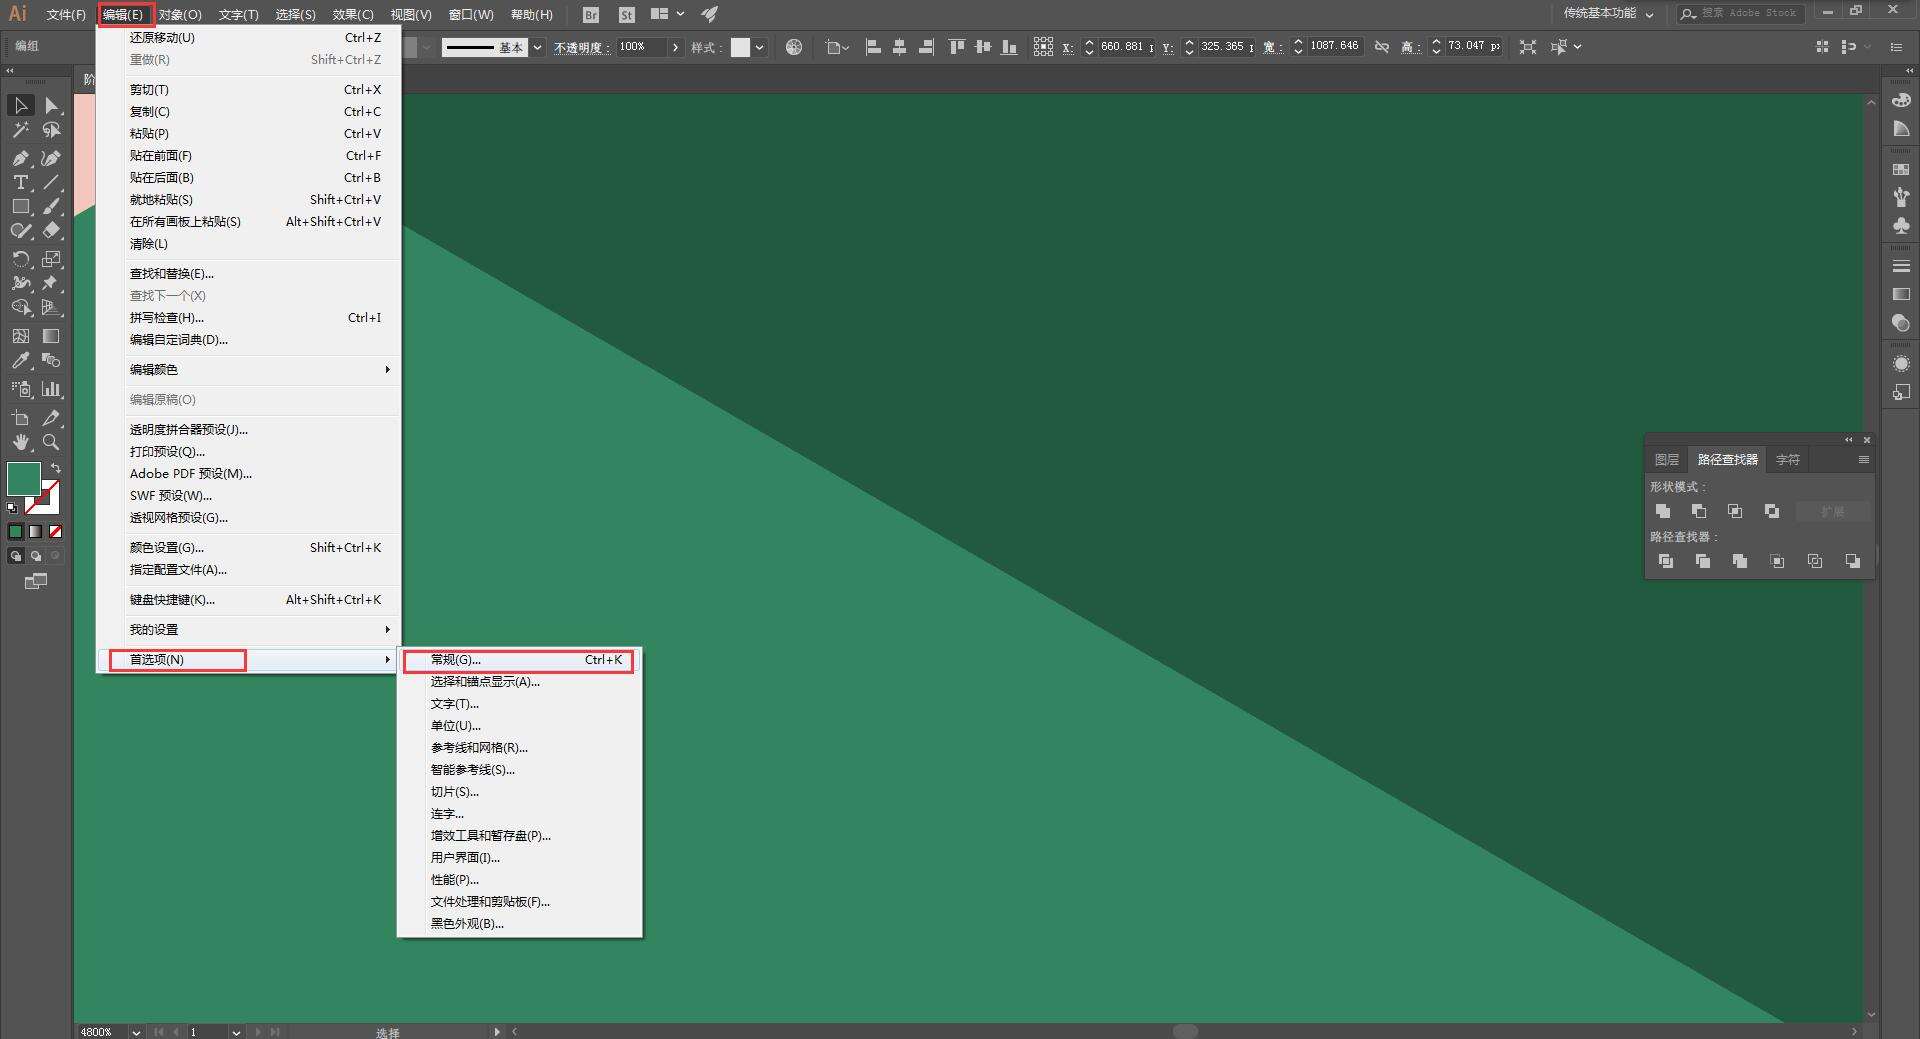Click the Adobe Stock search field
Screen dimensions: 1920x1039
(x=1748, y=13)
